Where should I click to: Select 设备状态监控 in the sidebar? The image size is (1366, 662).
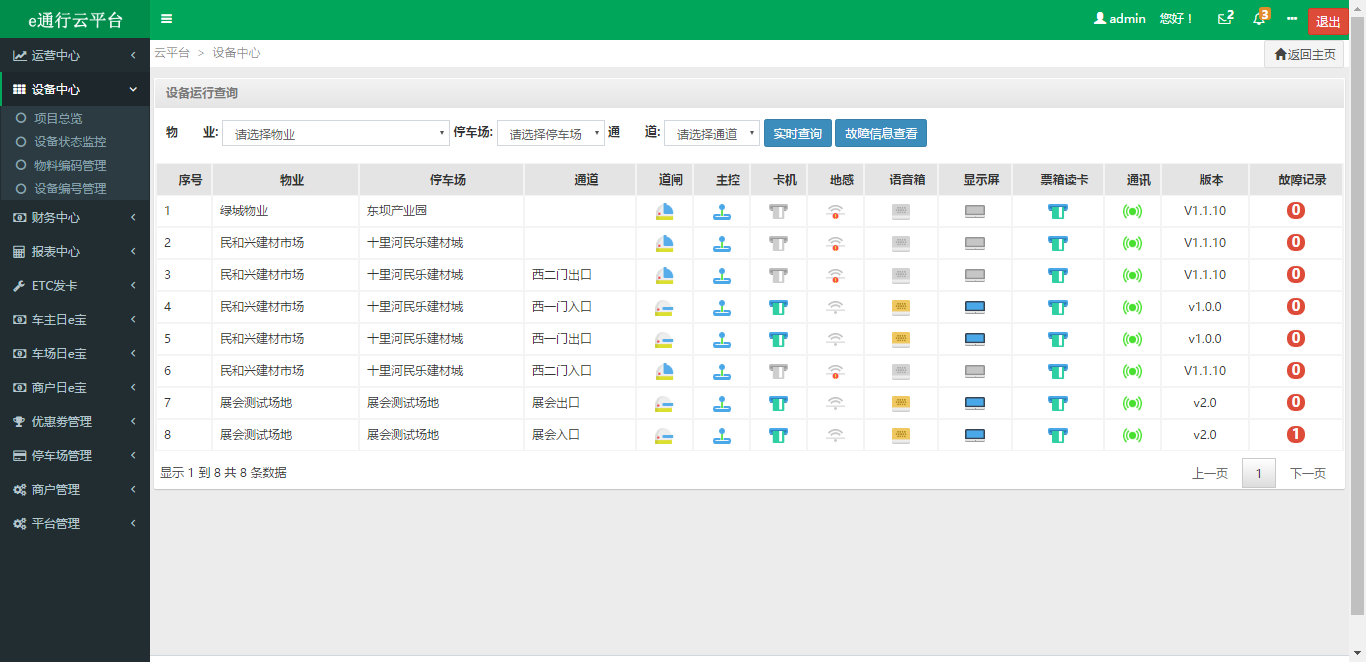(x=70, y=142)
